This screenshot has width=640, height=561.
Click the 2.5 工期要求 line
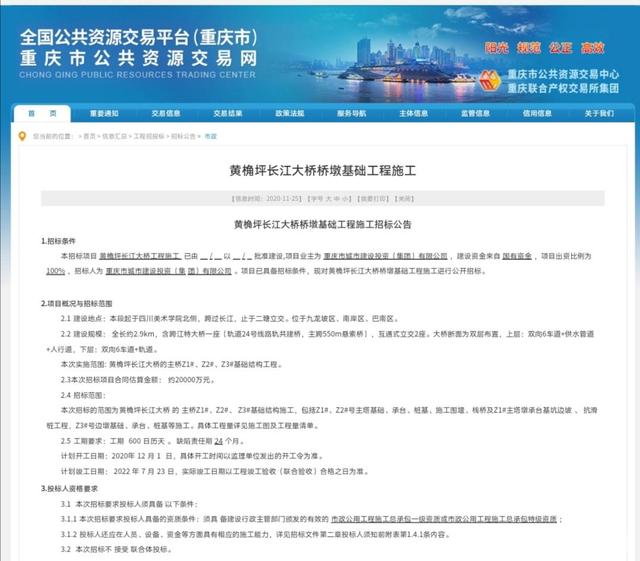(x=153, y=441)
